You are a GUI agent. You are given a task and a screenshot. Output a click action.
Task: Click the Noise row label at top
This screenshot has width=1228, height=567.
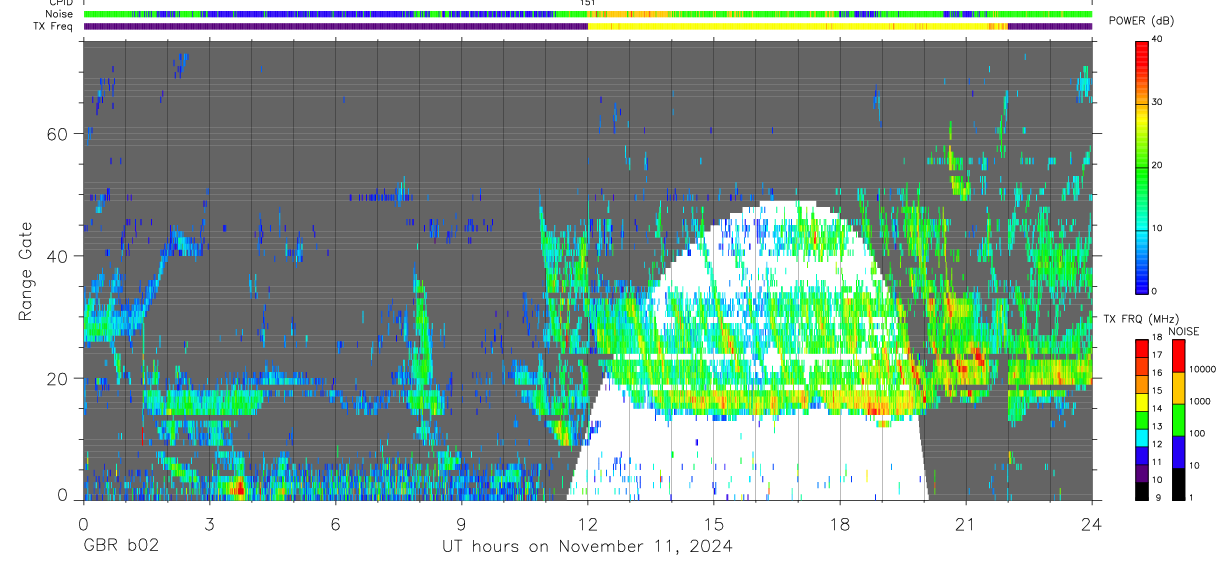59,14
